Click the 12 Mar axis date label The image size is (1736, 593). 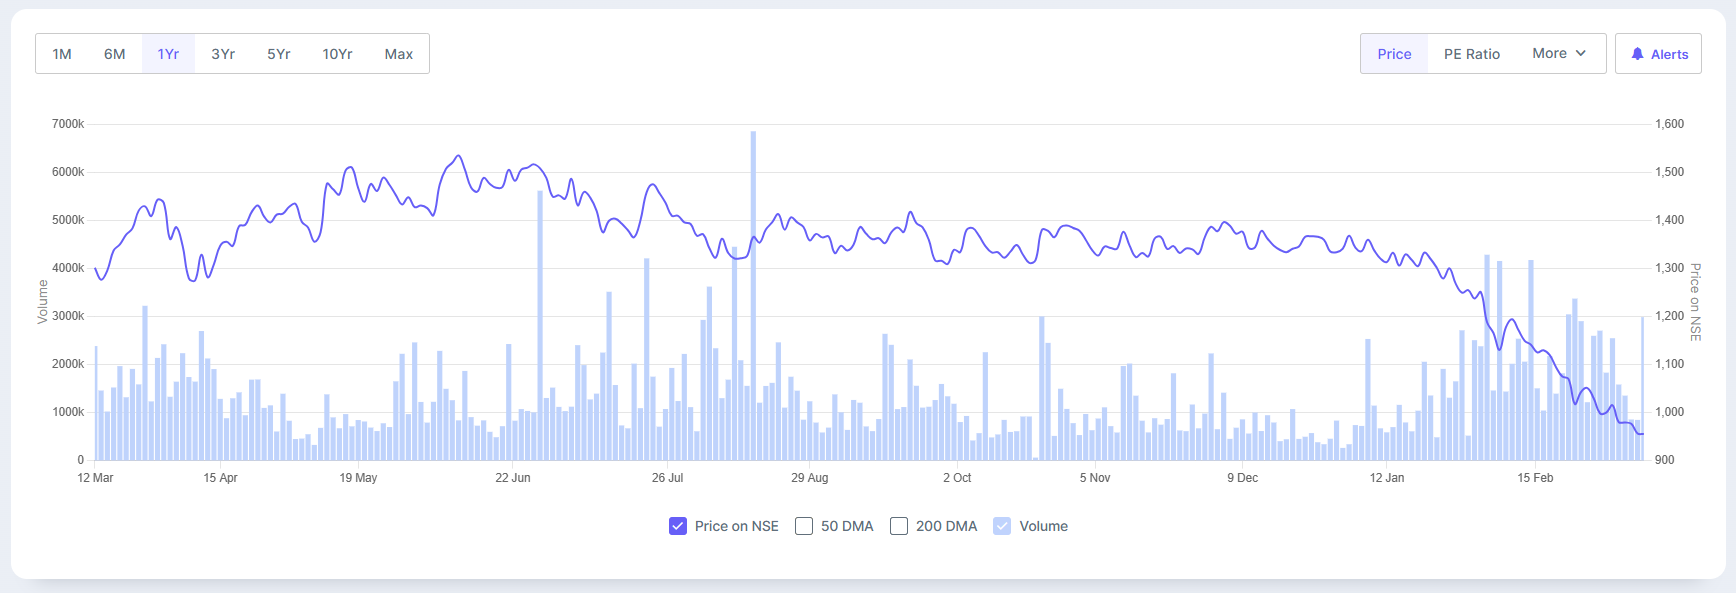(x=95, y=478)
